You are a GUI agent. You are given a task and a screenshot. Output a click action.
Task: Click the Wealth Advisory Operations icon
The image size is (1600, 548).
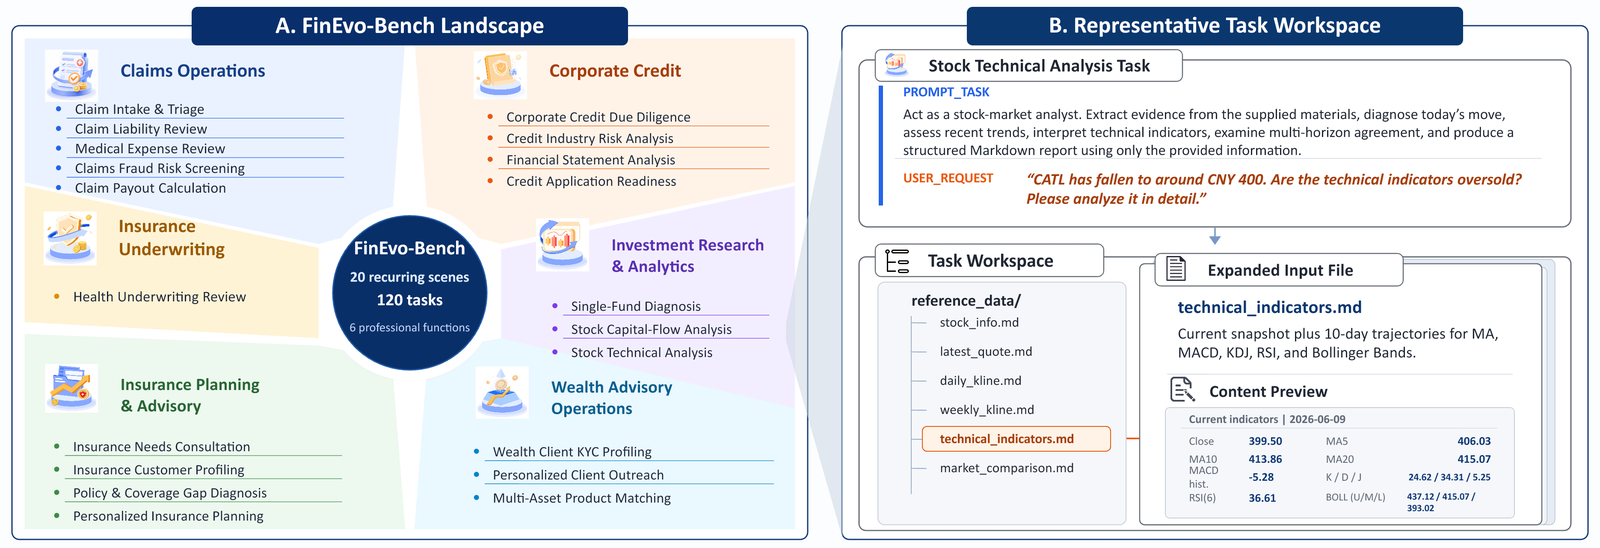click(x=501, y=392)
